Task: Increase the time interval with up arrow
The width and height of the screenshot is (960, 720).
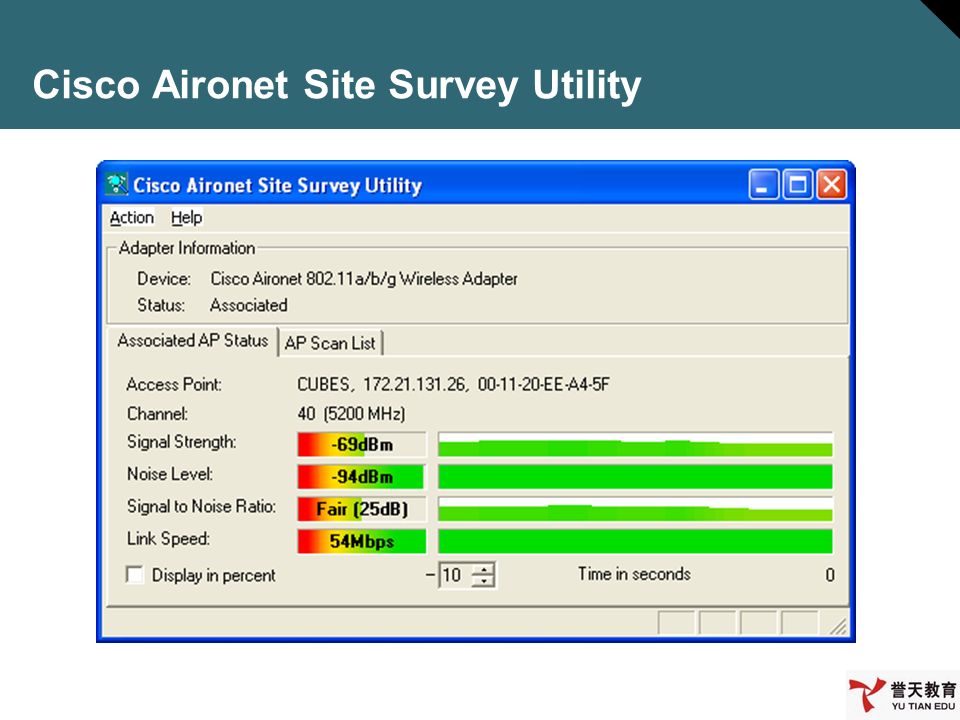Action: click(484, 569)
